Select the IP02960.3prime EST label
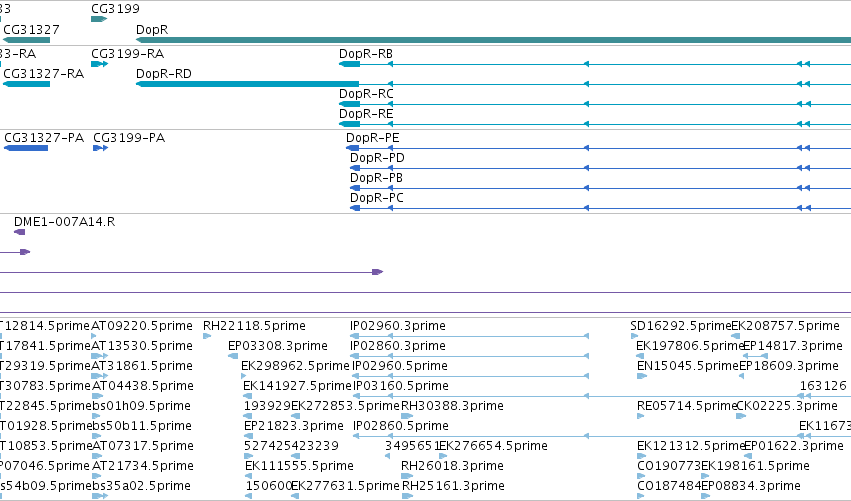The height and width of the screenshot is (501, 851). click(x=398, y=326)
